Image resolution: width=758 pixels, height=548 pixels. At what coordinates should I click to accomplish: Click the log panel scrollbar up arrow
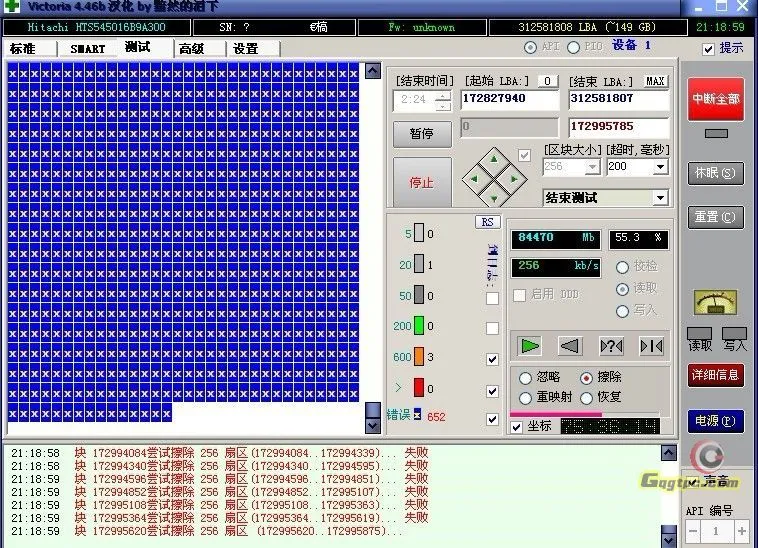668,453
